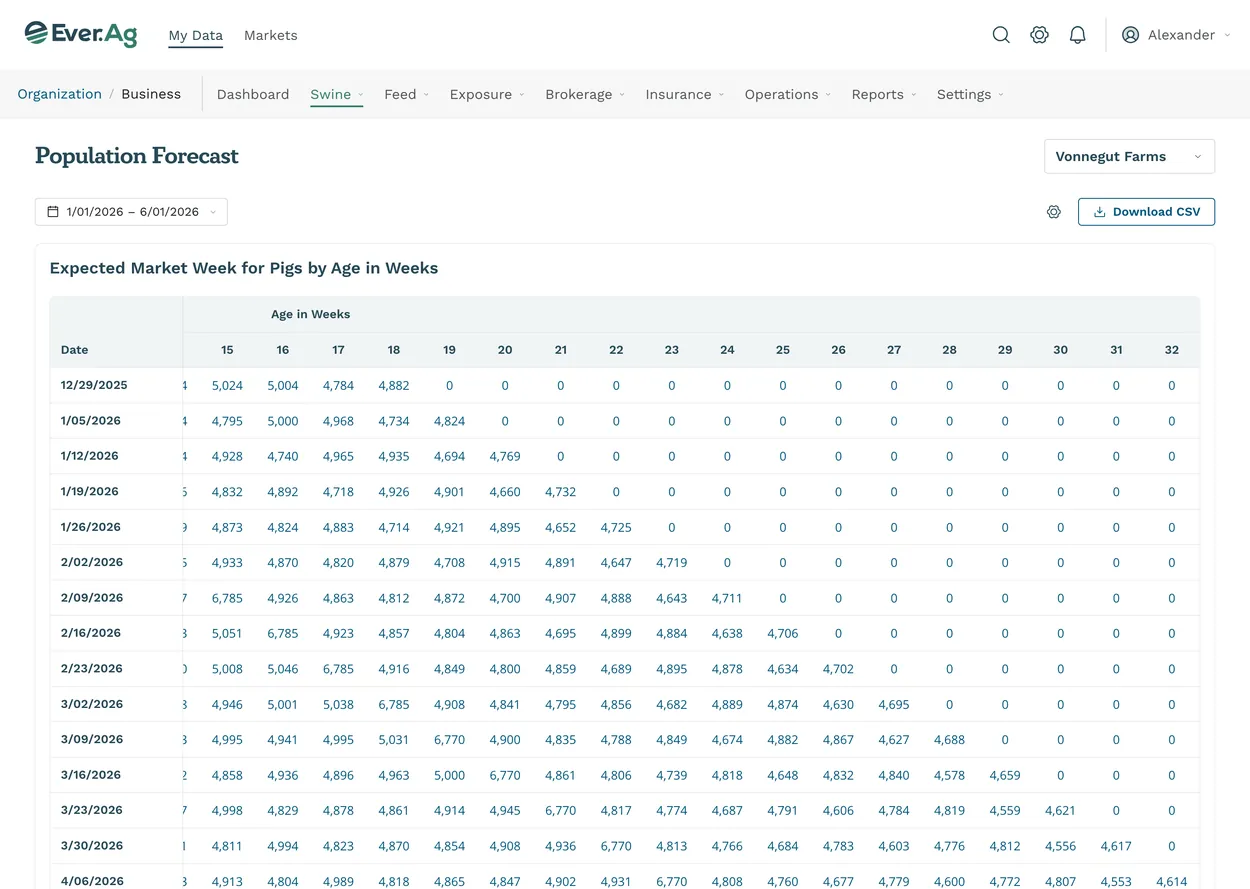Image resolution: width=1250 pixels, height=889 pixels.
Task: Open the header settings gear icon
Action: click(x=1040, y=35)
